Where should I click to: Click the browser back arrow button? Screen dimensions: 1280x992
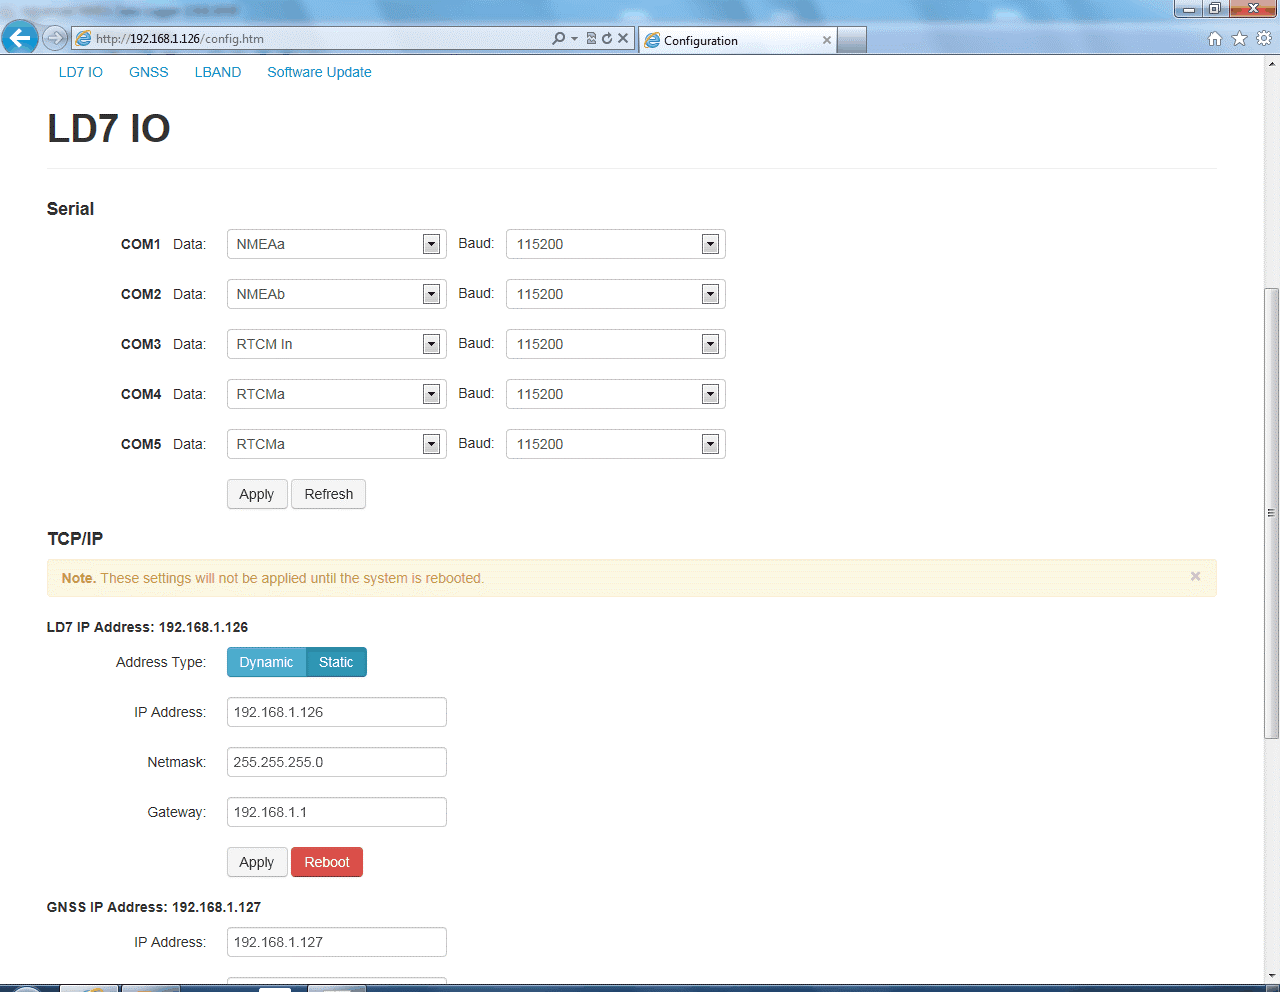pyautogui.click(x=19, y=39)
